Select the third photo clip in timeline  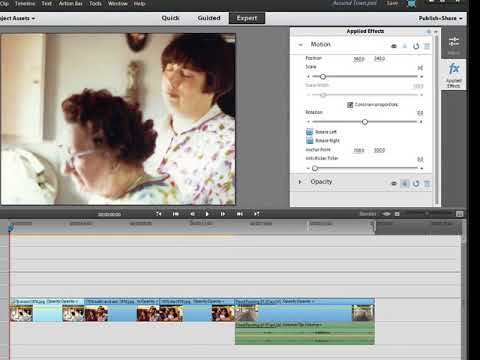[197, 310]
